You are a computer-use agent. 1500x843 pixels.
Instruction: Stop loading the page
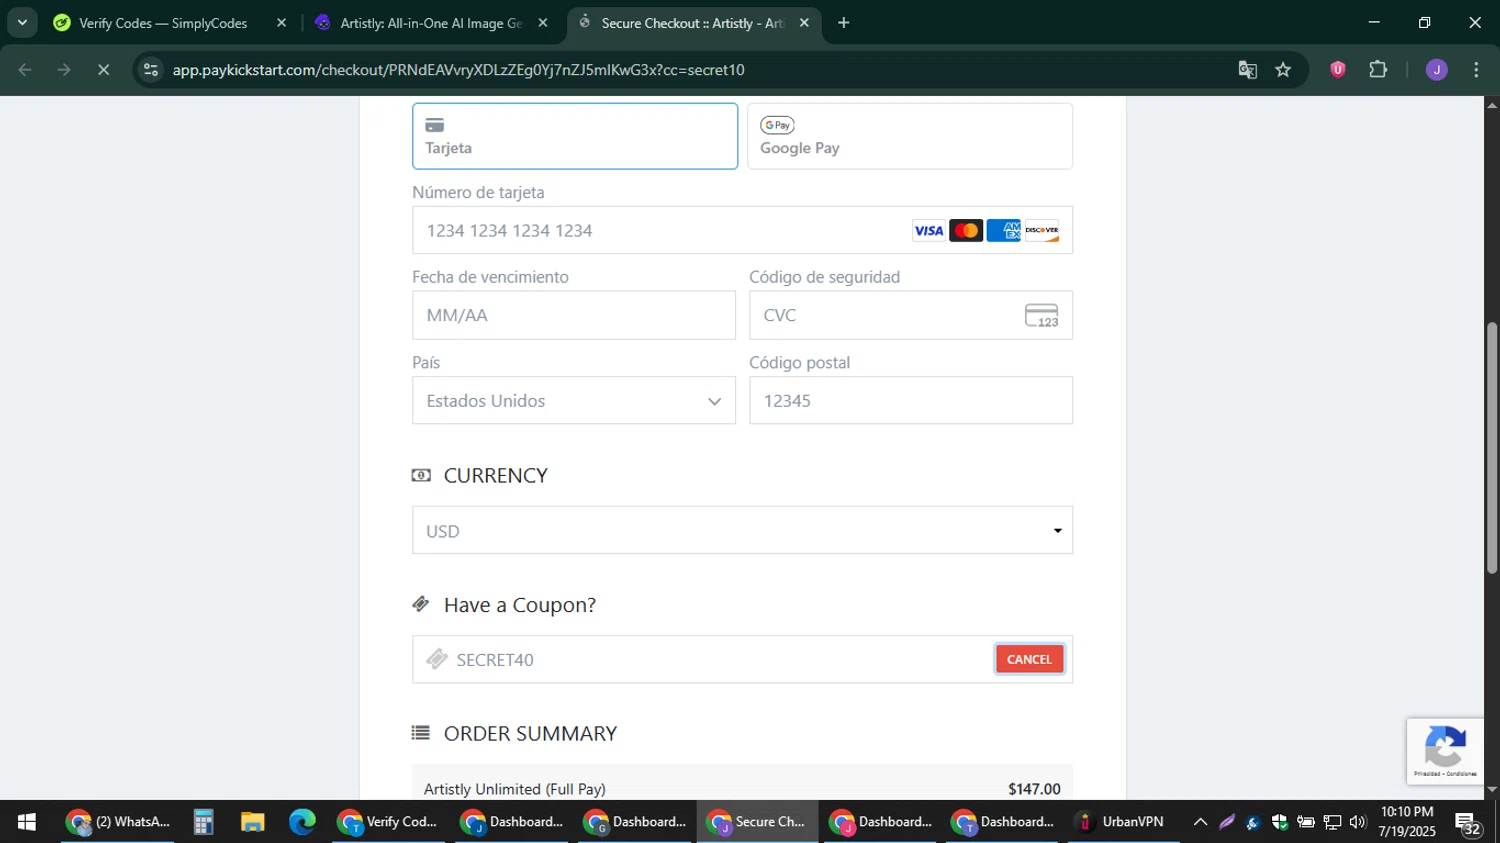103,70
